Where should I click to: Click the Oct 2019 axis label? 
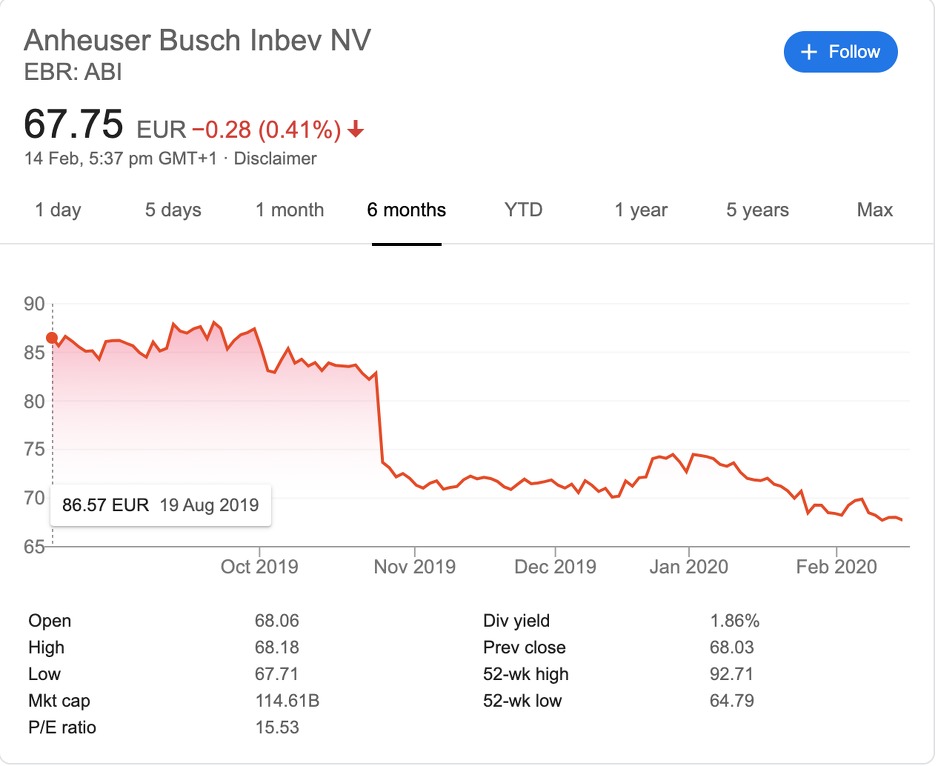(259, 567)
